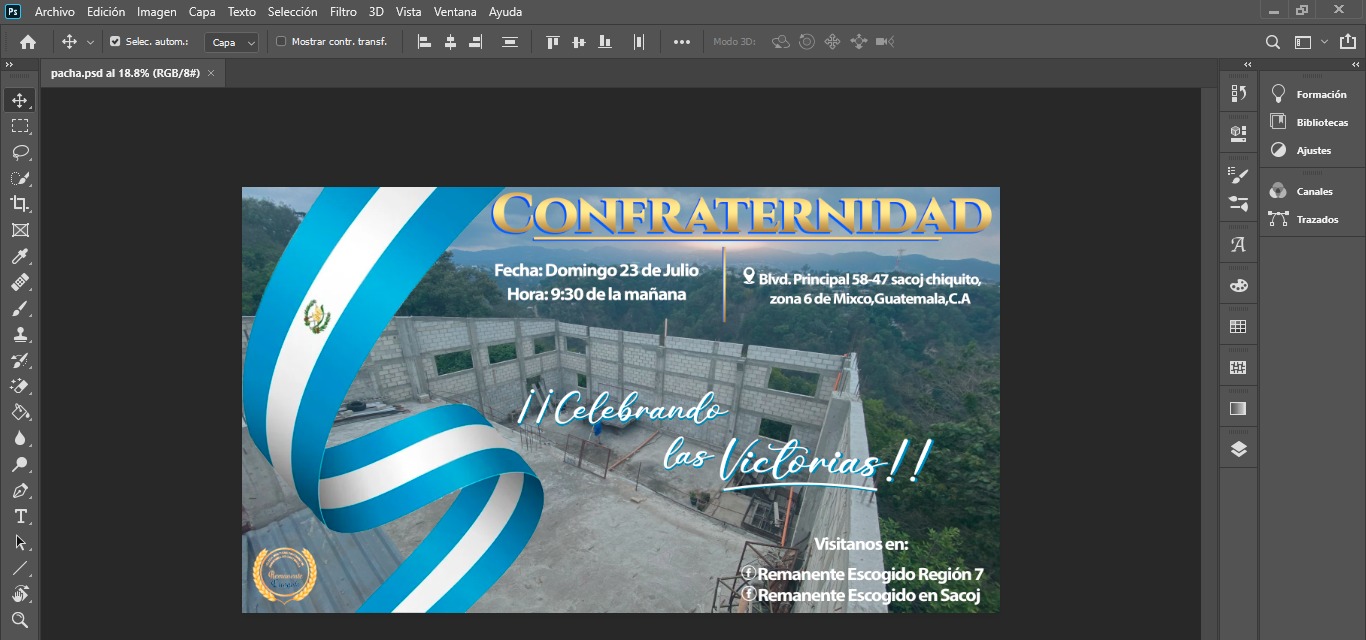The image size is (1366, 640).
Task: Select the Crop tool
Action: tap(20, 204)
